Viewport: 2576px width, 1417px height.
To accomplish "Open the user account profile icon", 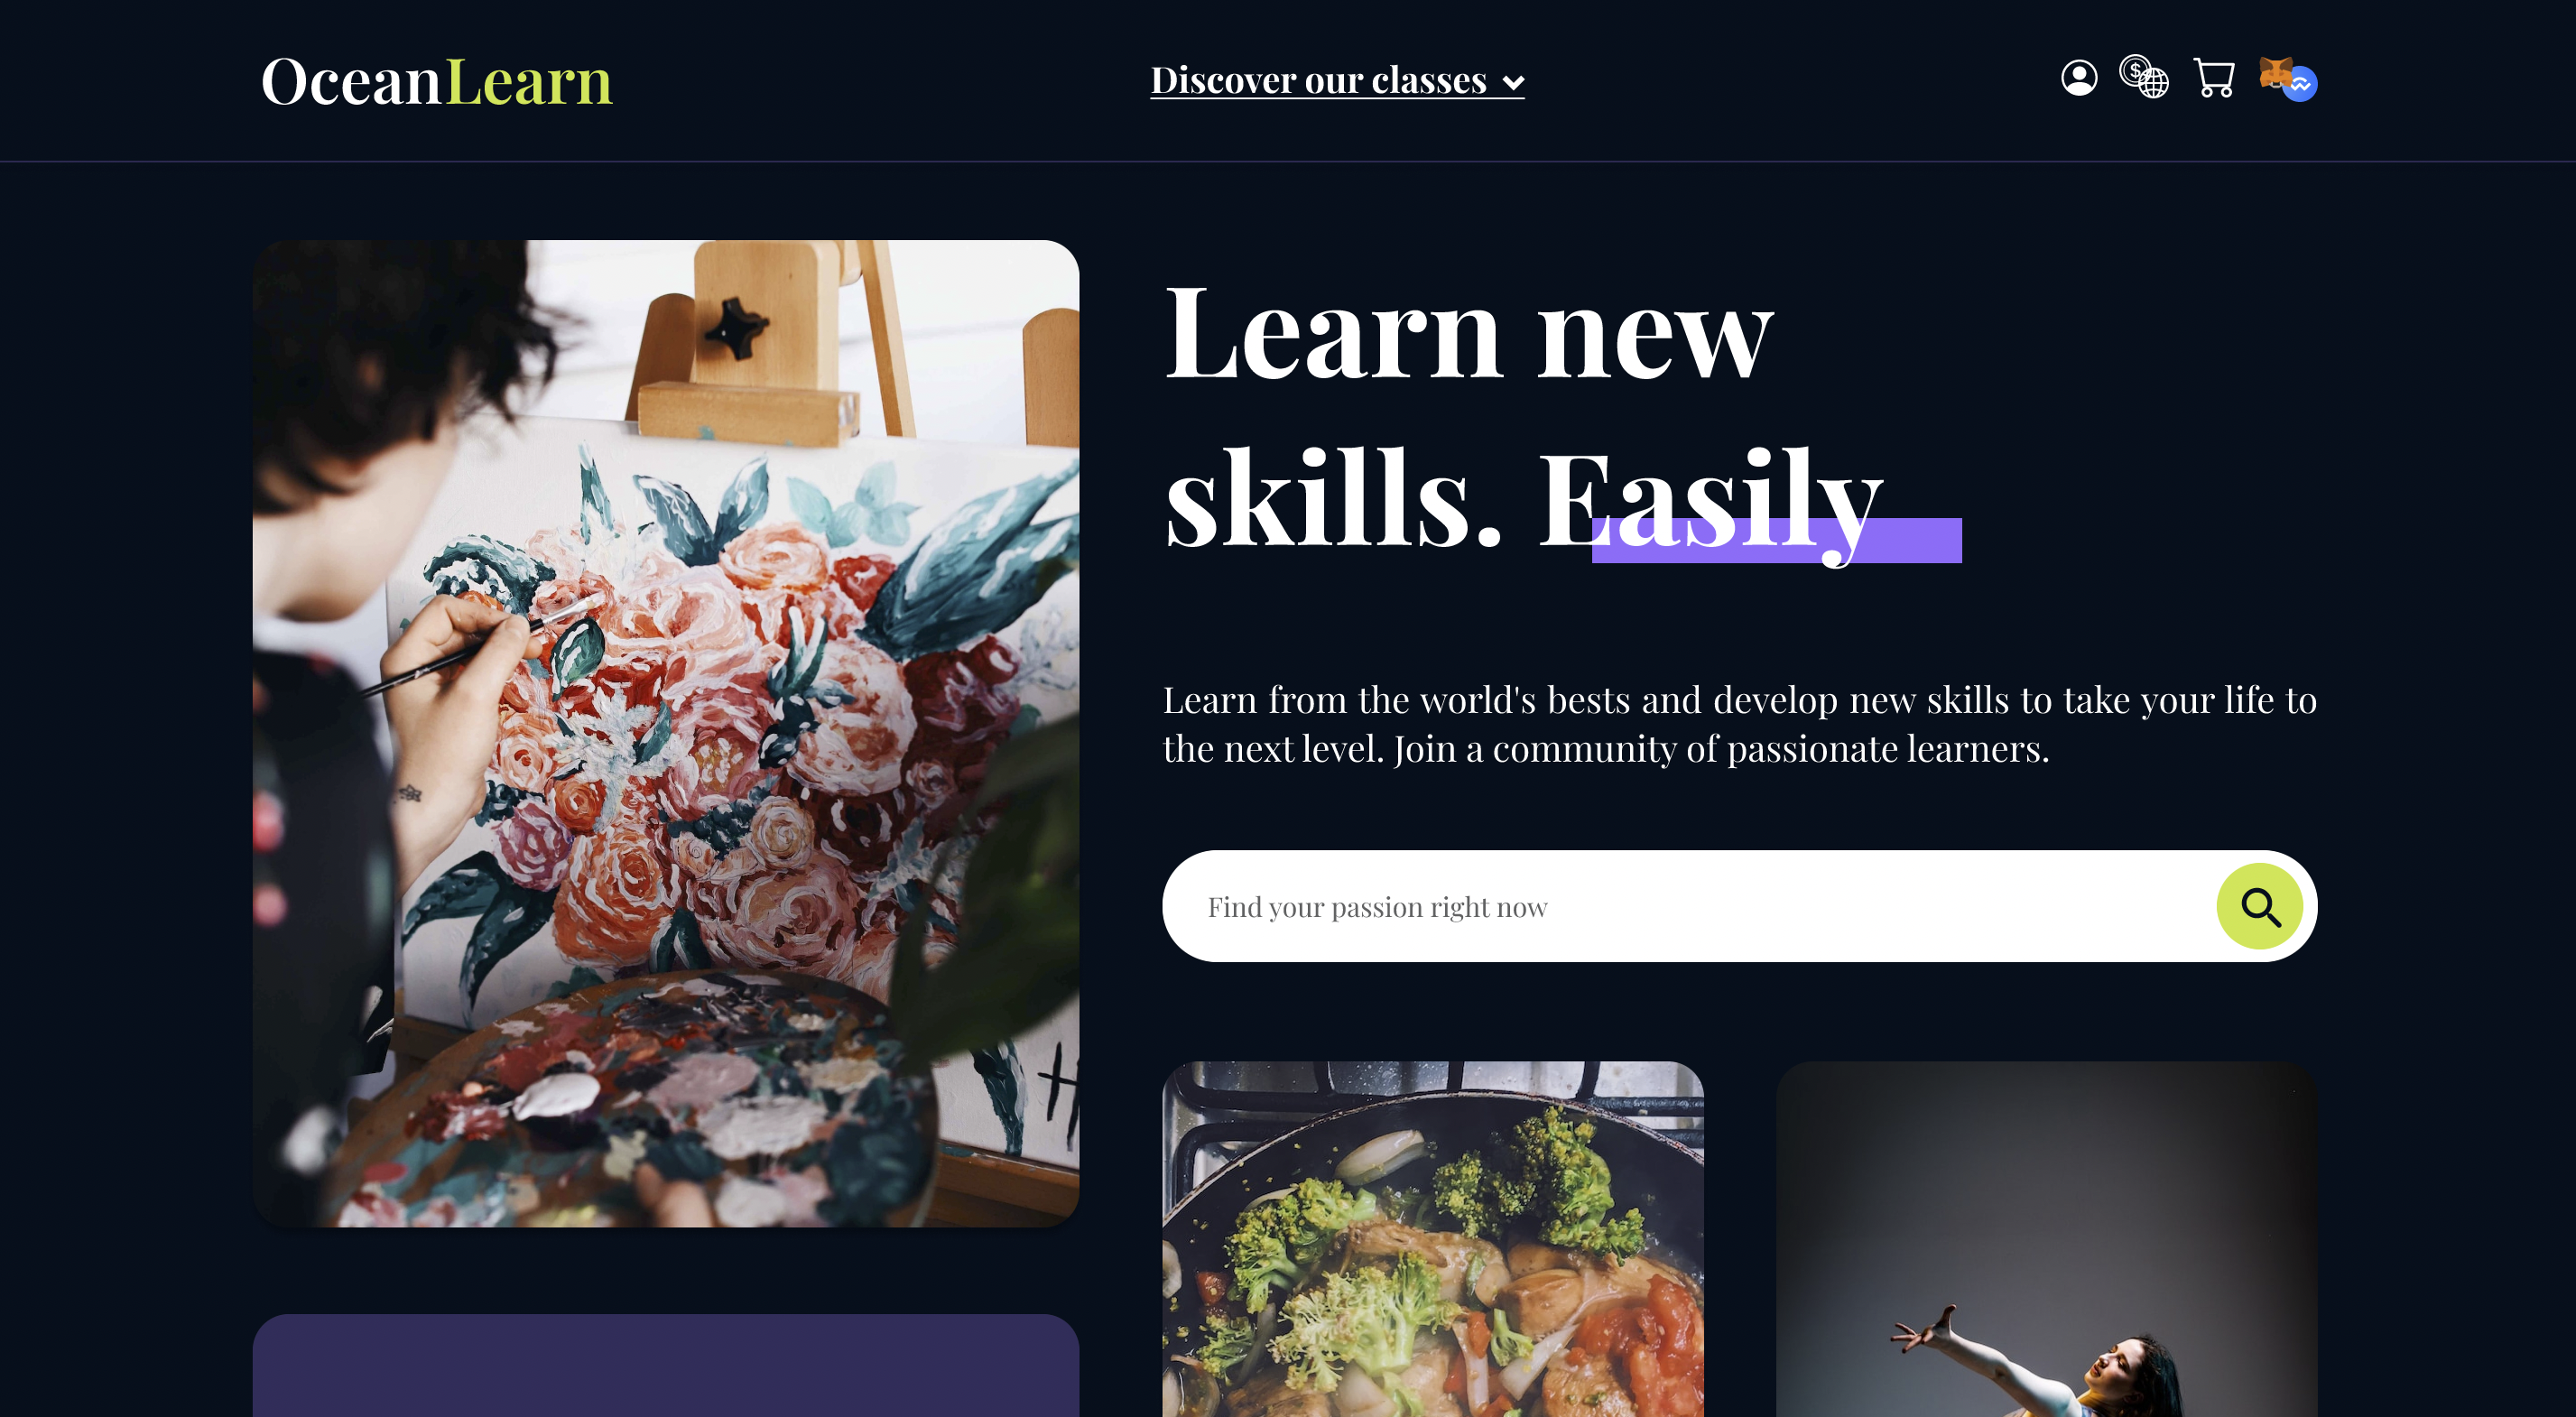I will point(2079,78).
